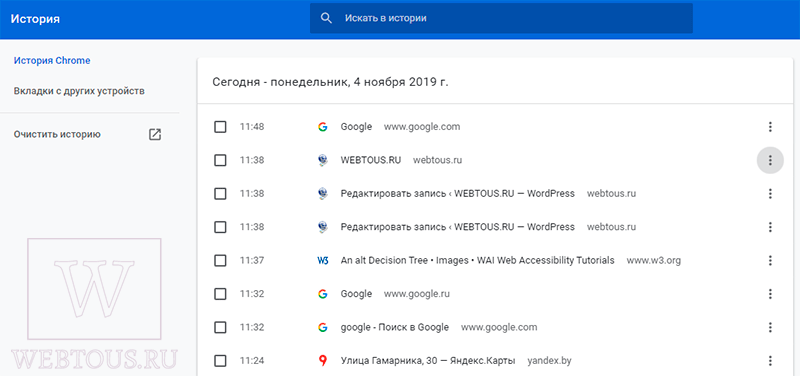Viewport: 800px width, 376px height.
Task: Open the Google link with domain www.google.ru
Action: (x=356, y=294)
